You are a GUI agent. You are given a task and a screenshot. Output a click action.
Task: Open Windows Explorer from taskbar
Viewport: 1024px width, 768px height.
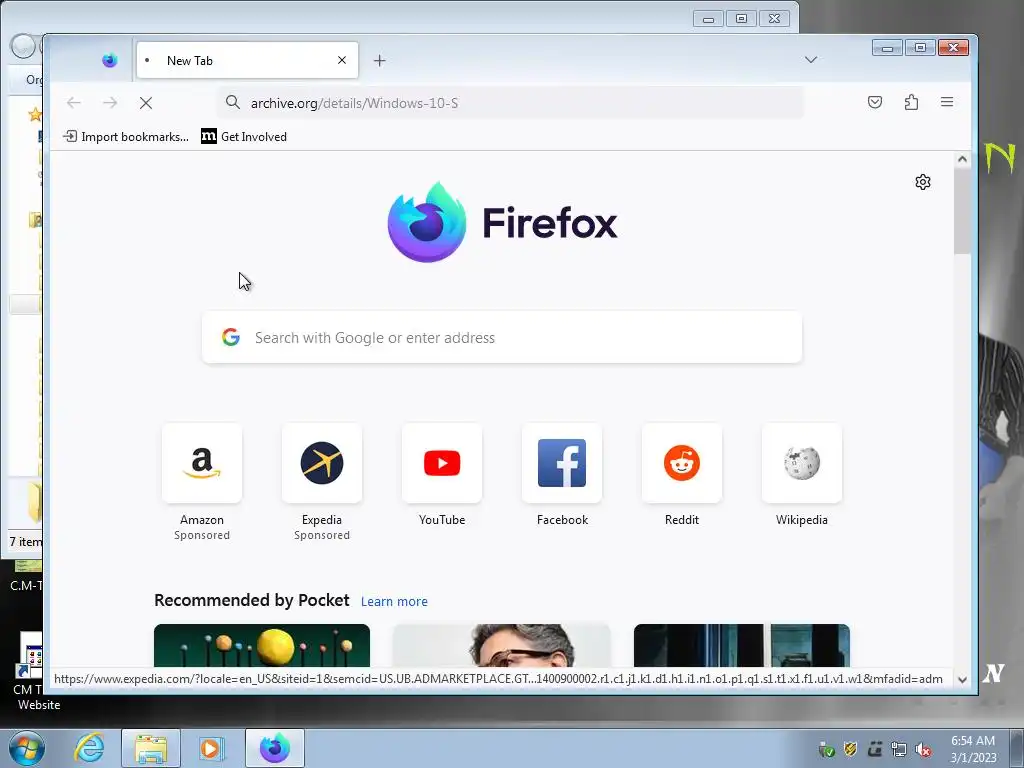[x=151, y=748]
